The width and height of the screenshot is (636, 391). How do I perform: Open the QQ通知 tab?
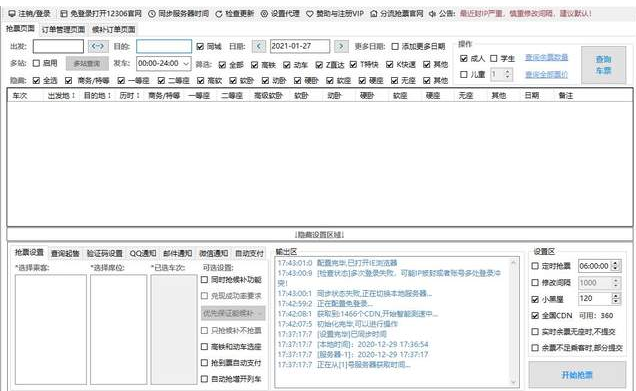tap(143, 253)
